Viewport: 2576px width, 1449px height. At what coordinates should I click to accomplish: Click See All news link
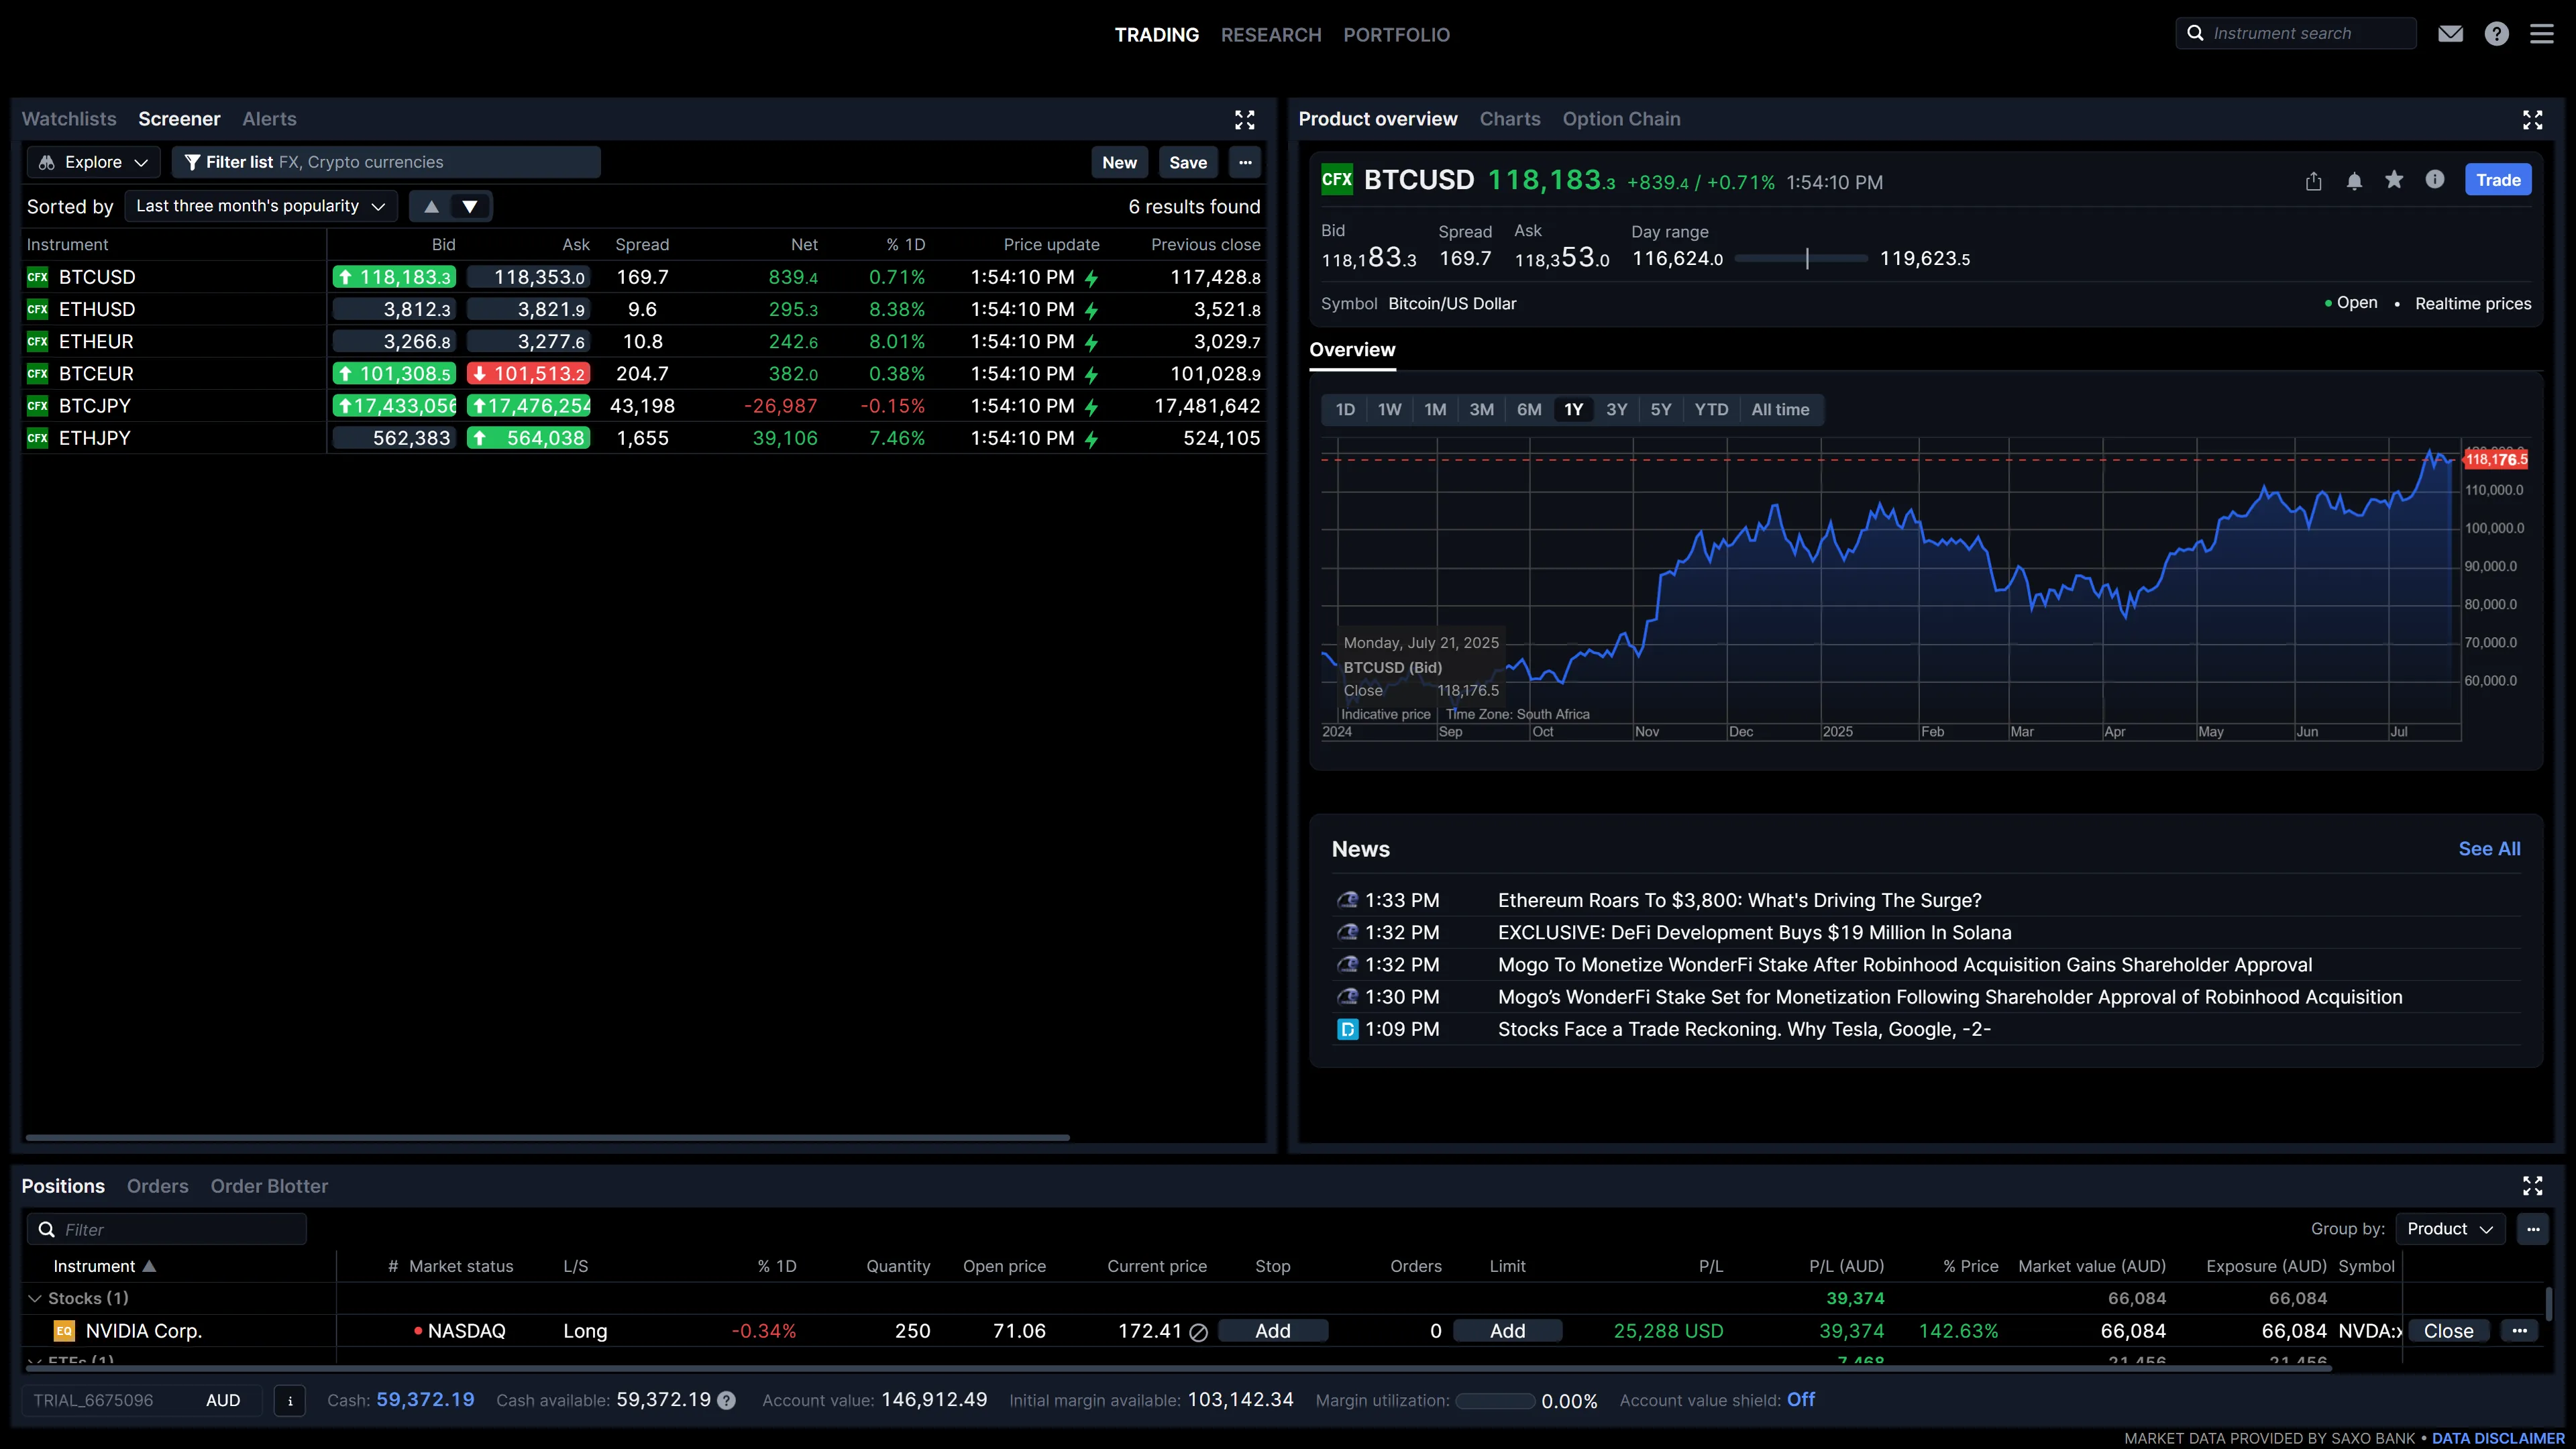pos(2489,849)
